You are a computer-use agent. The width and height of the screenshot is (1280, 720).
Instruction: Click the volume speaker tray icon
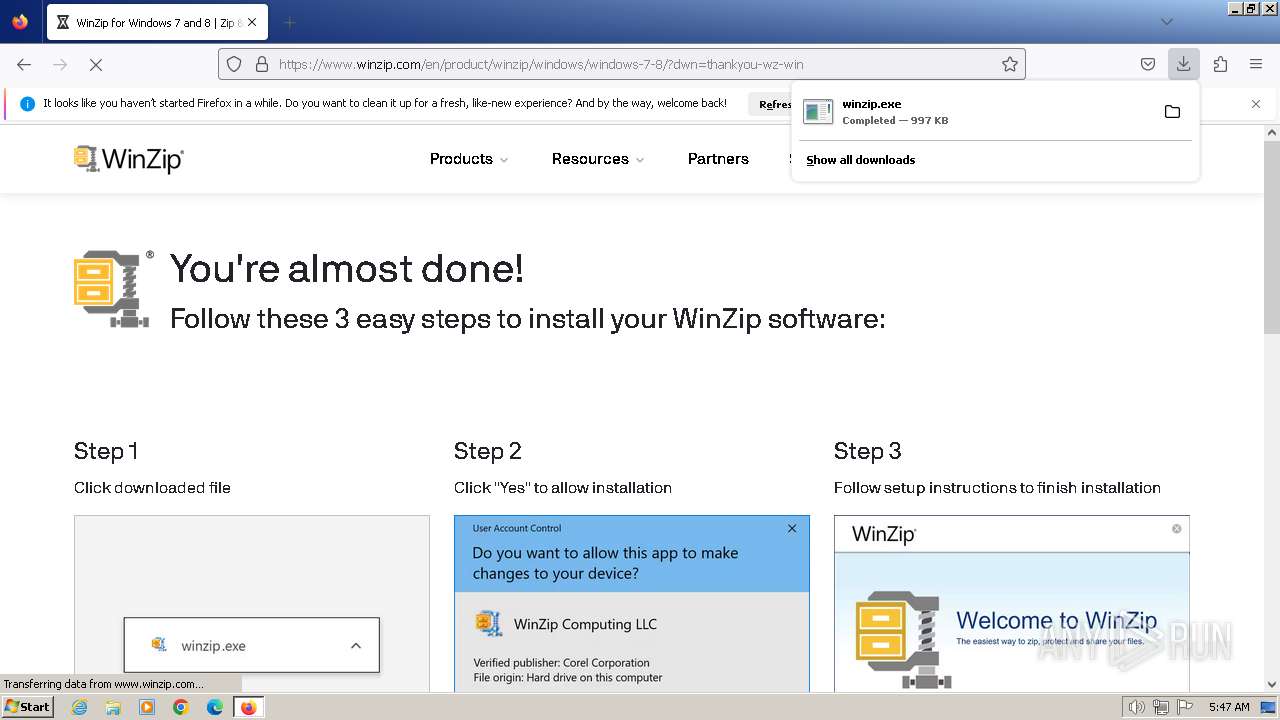coord(1136,707)
